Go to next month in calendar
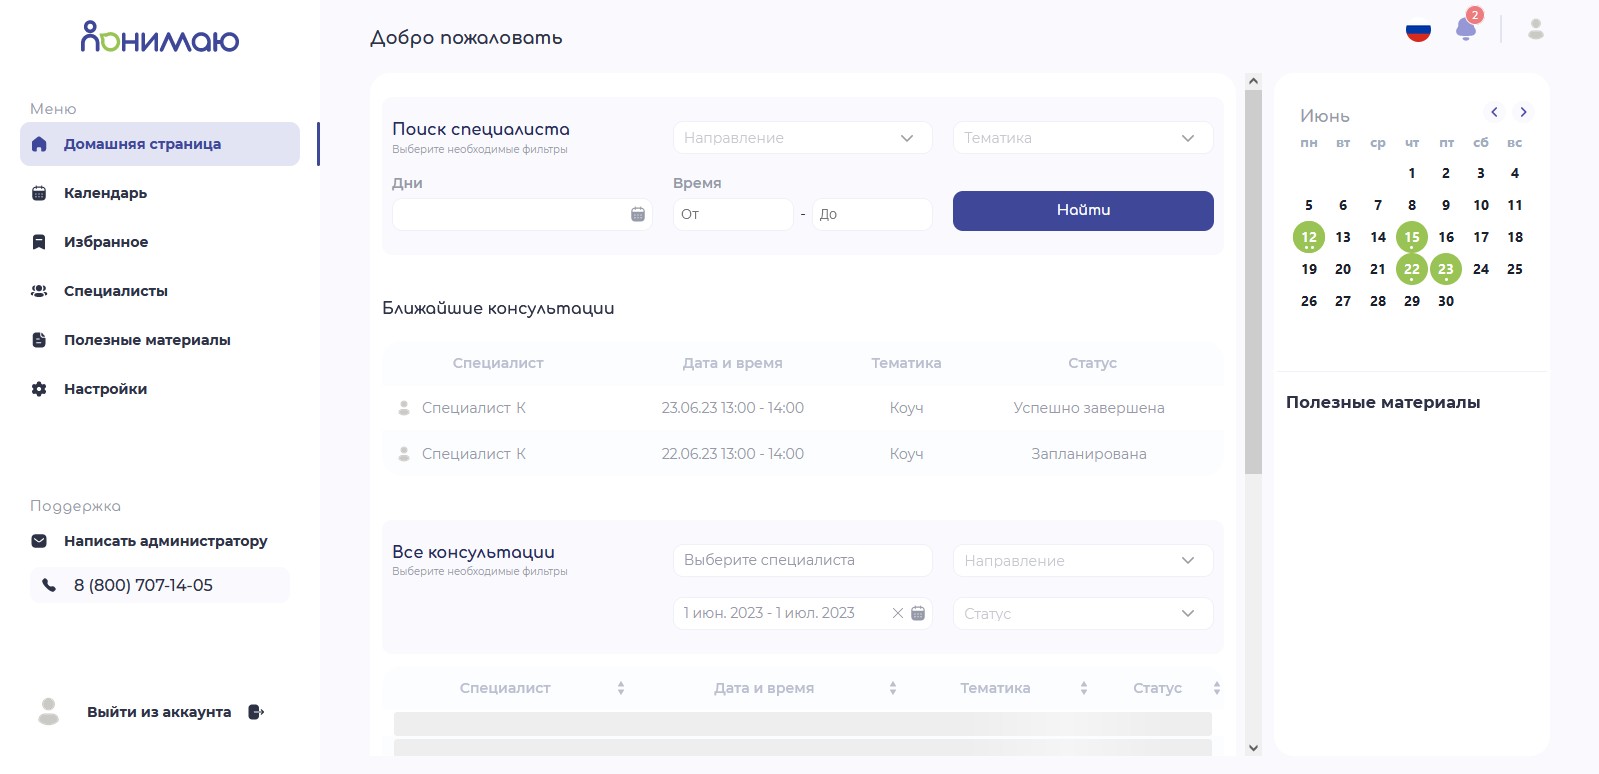Image resolution: width=1599 pixels, height=774 pixels. point(1523,112)
